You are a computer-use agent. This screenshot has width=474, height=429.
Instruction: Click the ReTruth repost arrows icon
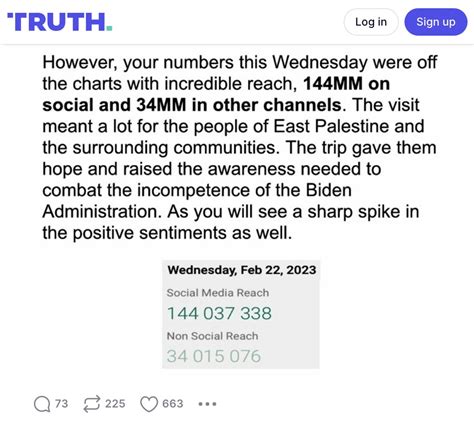point(92,404)
